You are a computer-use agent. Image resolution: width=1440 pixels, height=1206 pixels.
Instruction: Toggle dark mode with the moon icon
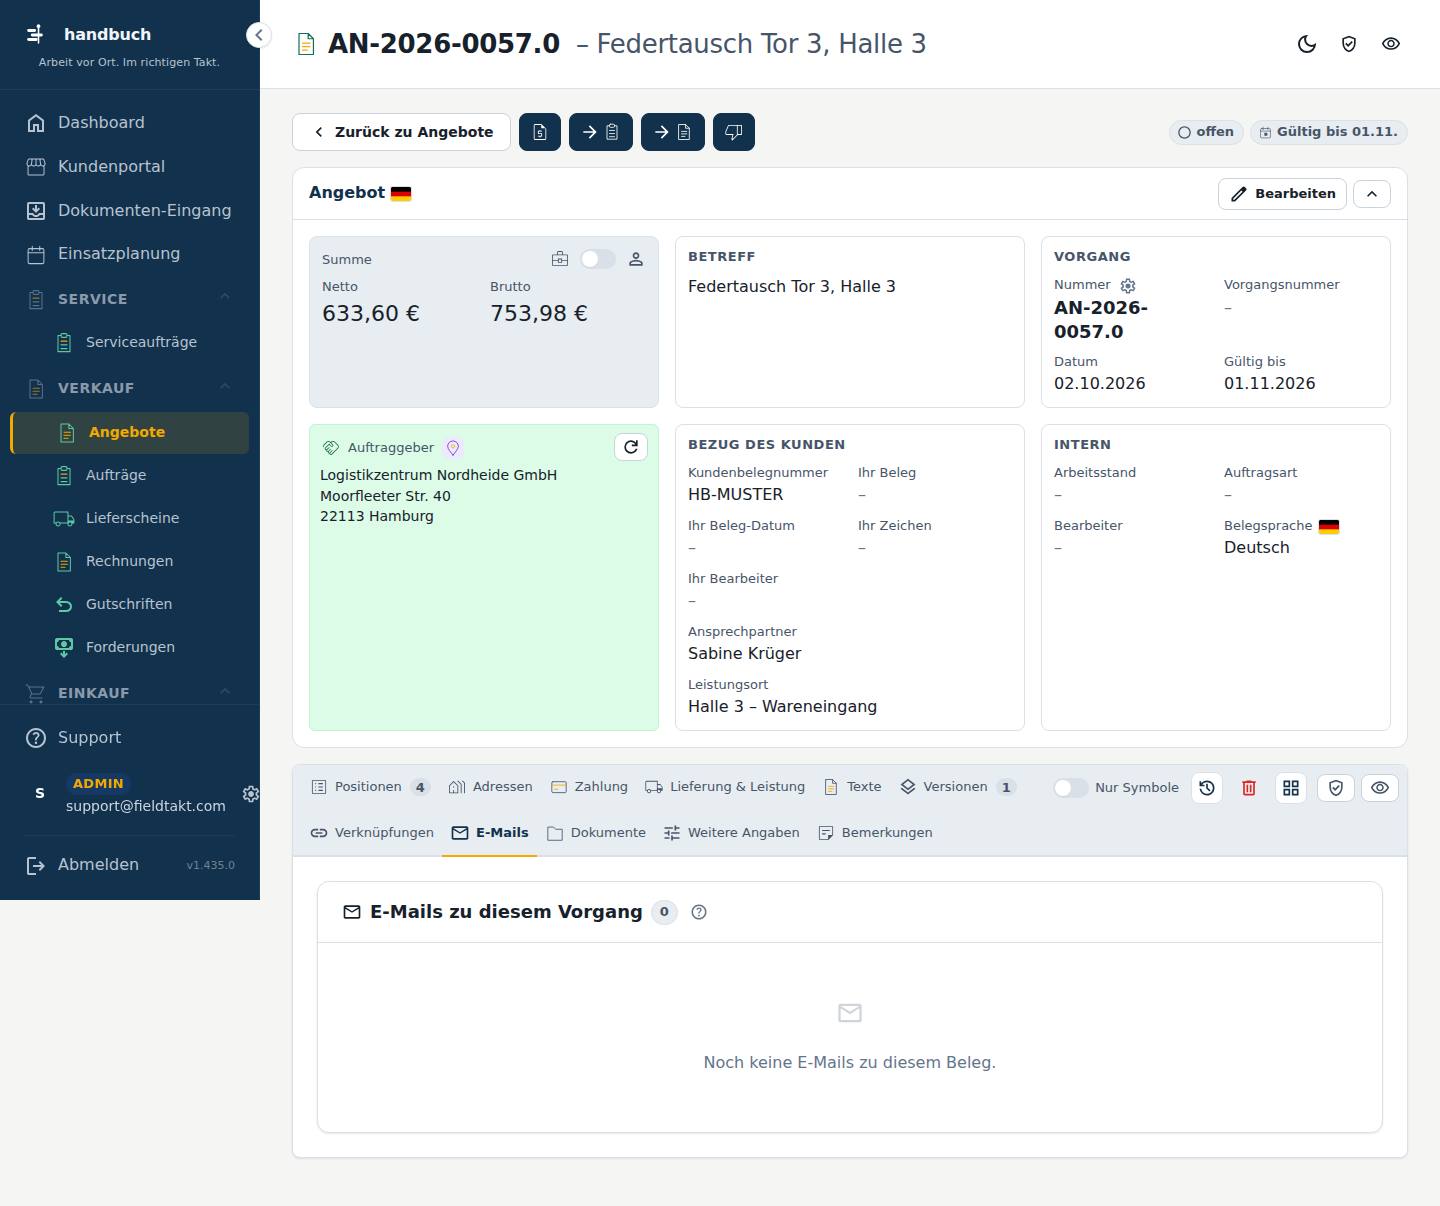click(1307, 44)
